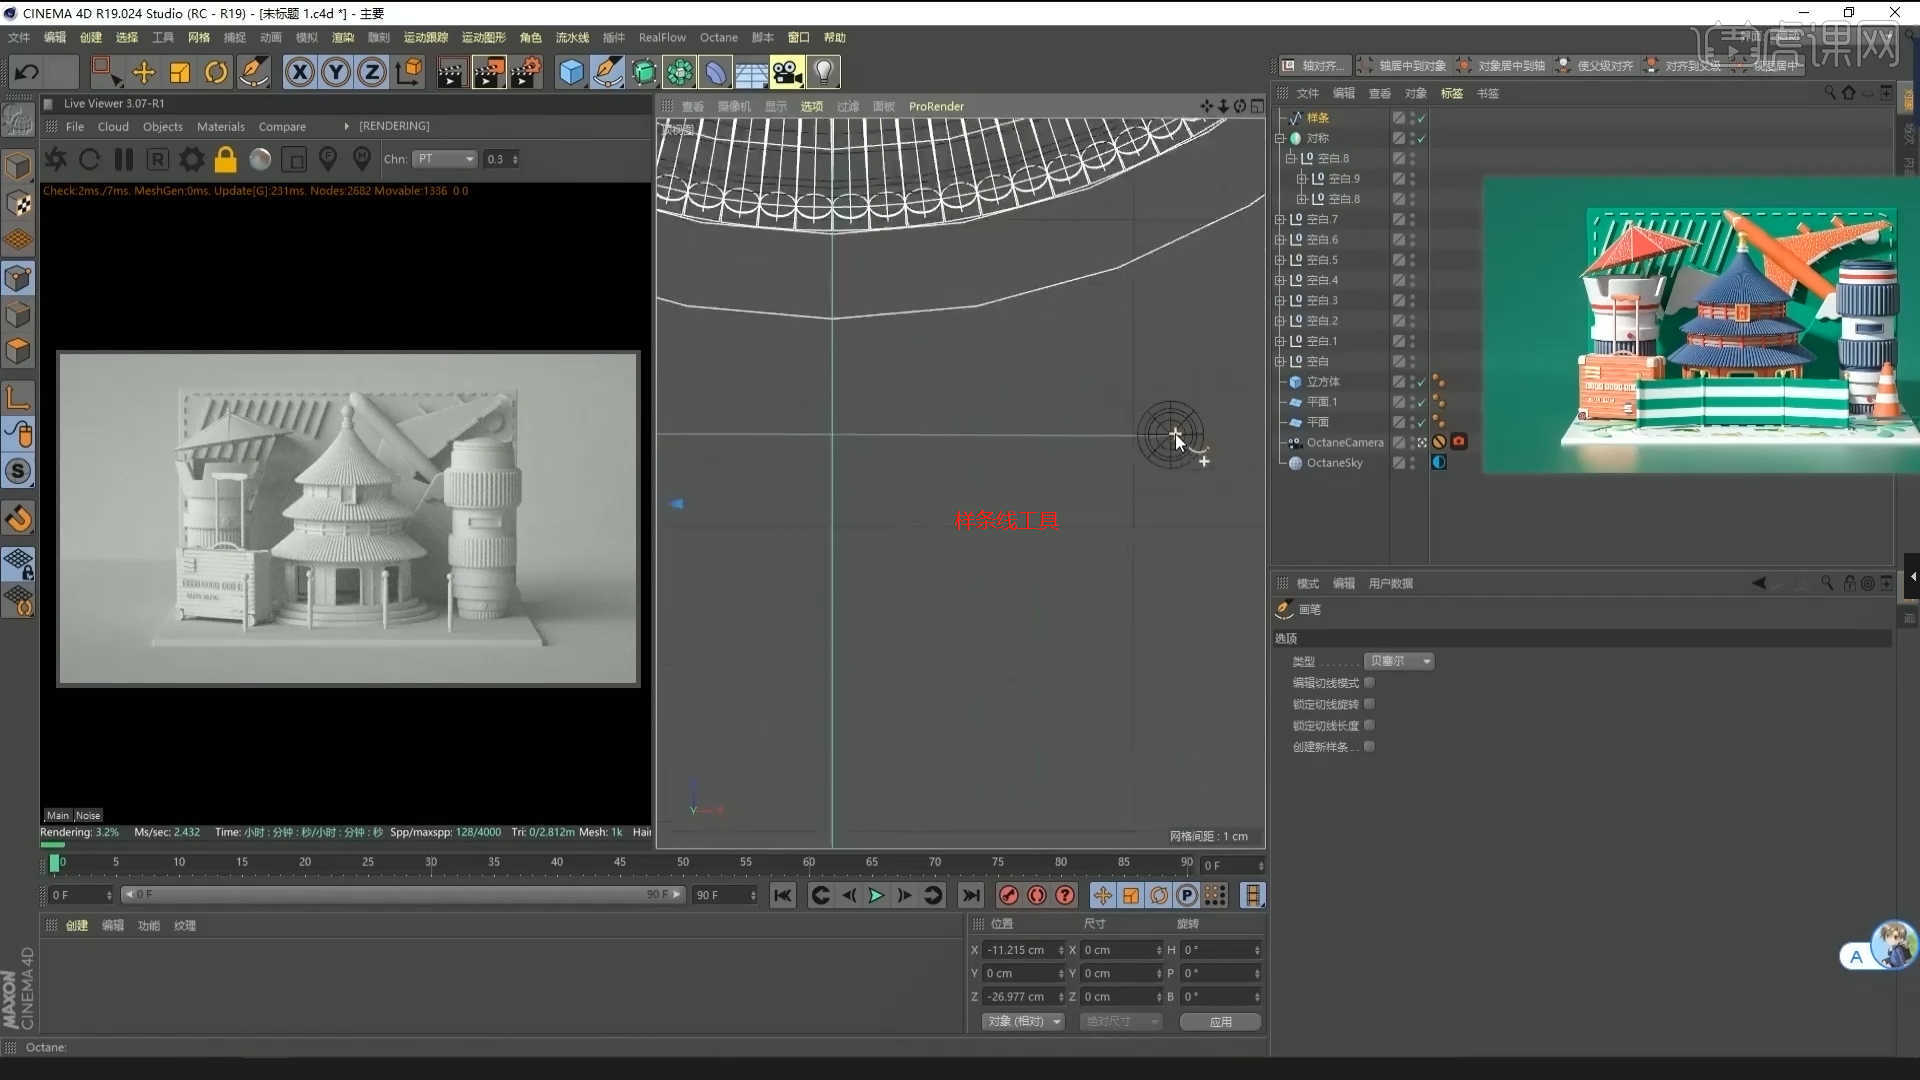Add a cube primitive object
The image size is (1920, 1080).
[571, 72]
